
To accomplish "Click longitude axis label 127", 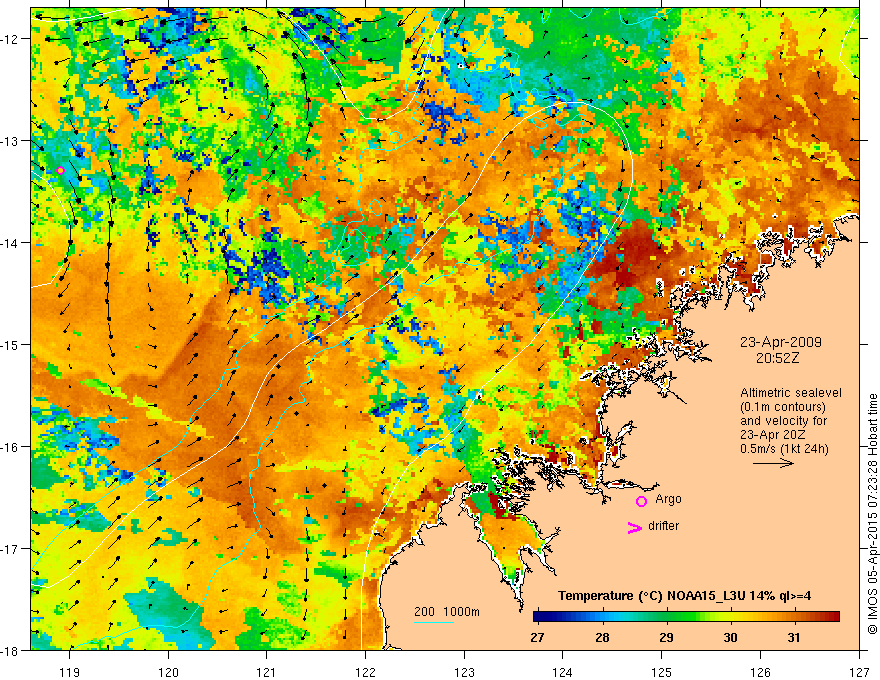I will click(x=859, y=673).
